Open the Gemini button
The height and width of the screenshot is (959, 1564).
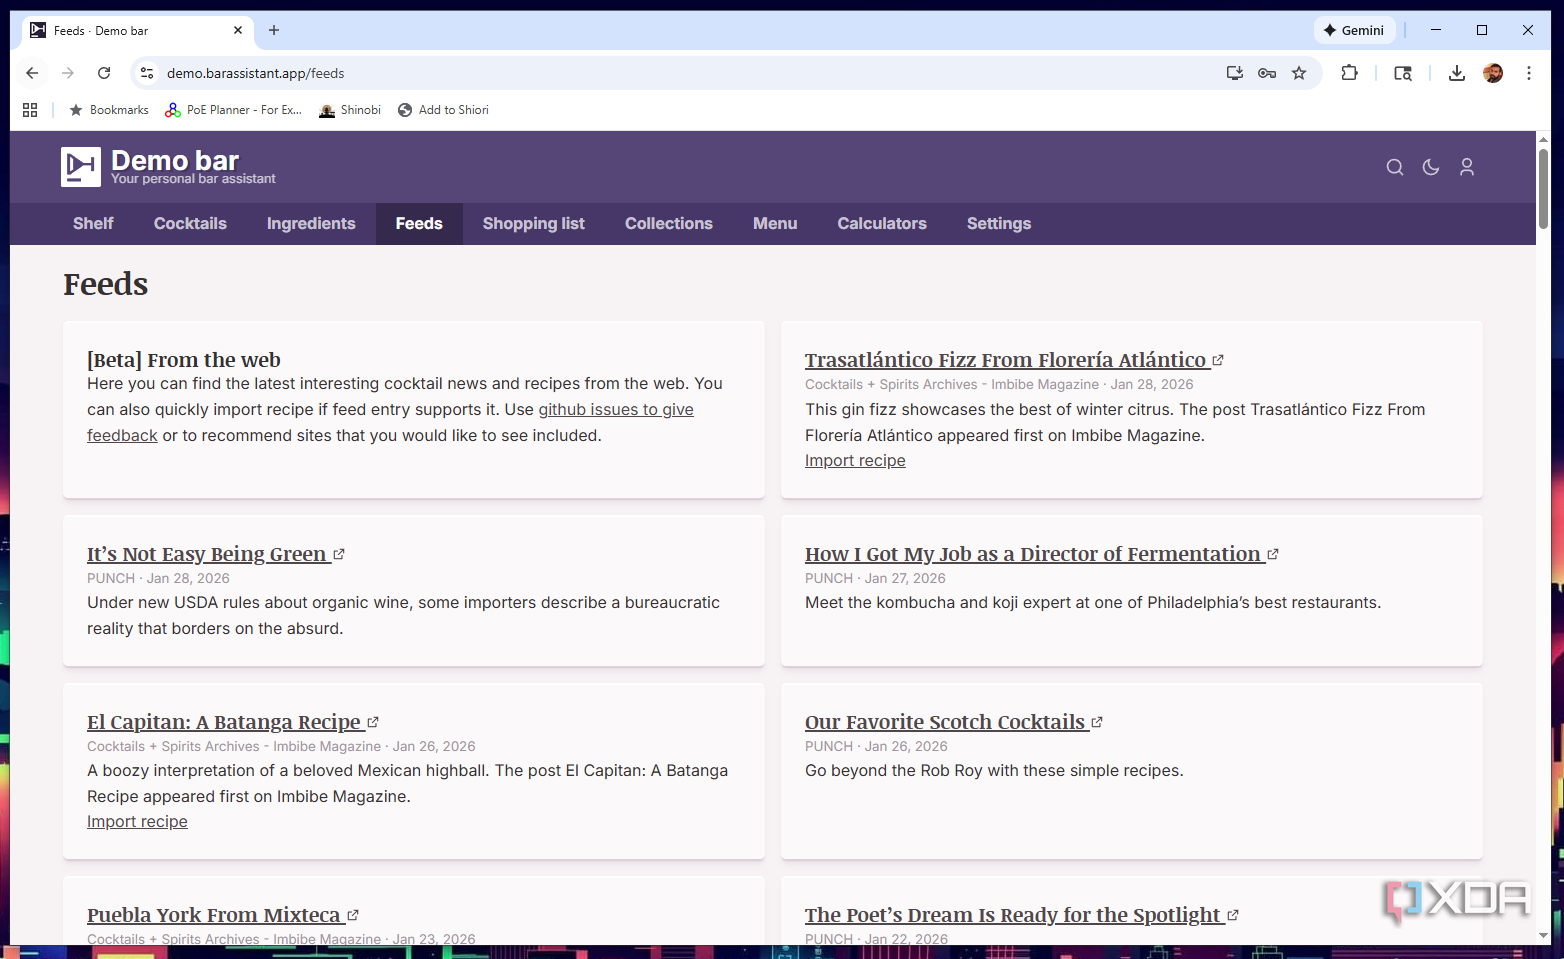(1354, 30)
